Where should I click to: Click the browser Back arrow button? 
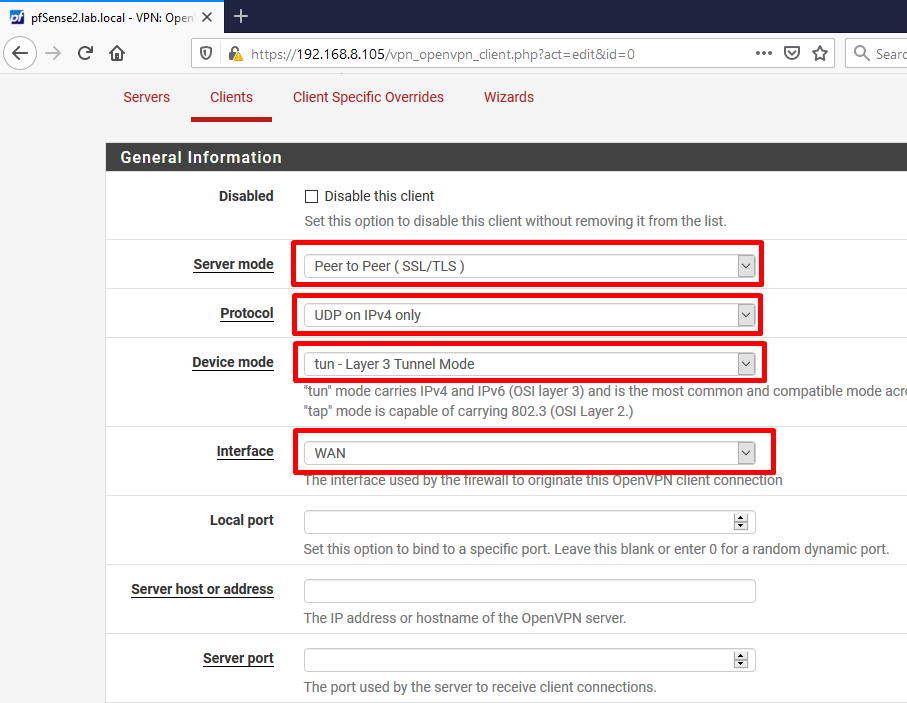[x=20, y=53]
